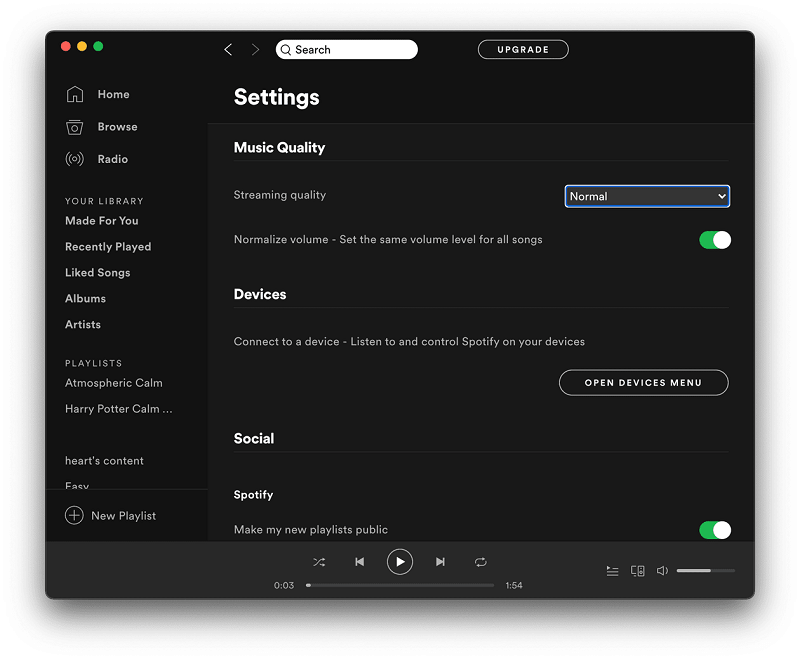
Task: Toggle the connect to device panel icon
Action: 638,570
